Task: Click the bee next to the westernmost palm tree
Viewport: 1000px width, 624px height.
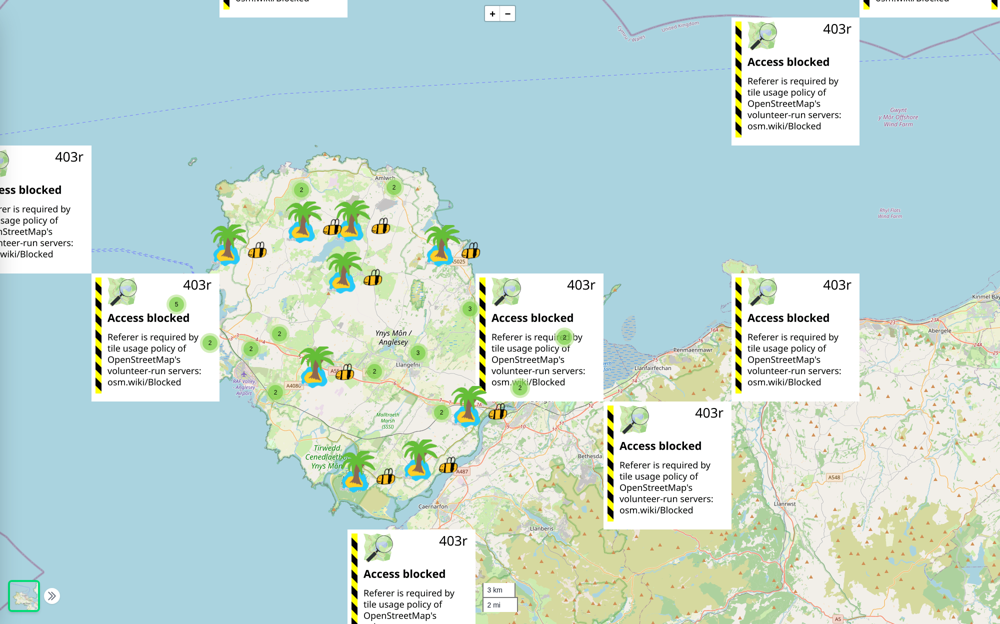Action: click(x=257, y=250)
